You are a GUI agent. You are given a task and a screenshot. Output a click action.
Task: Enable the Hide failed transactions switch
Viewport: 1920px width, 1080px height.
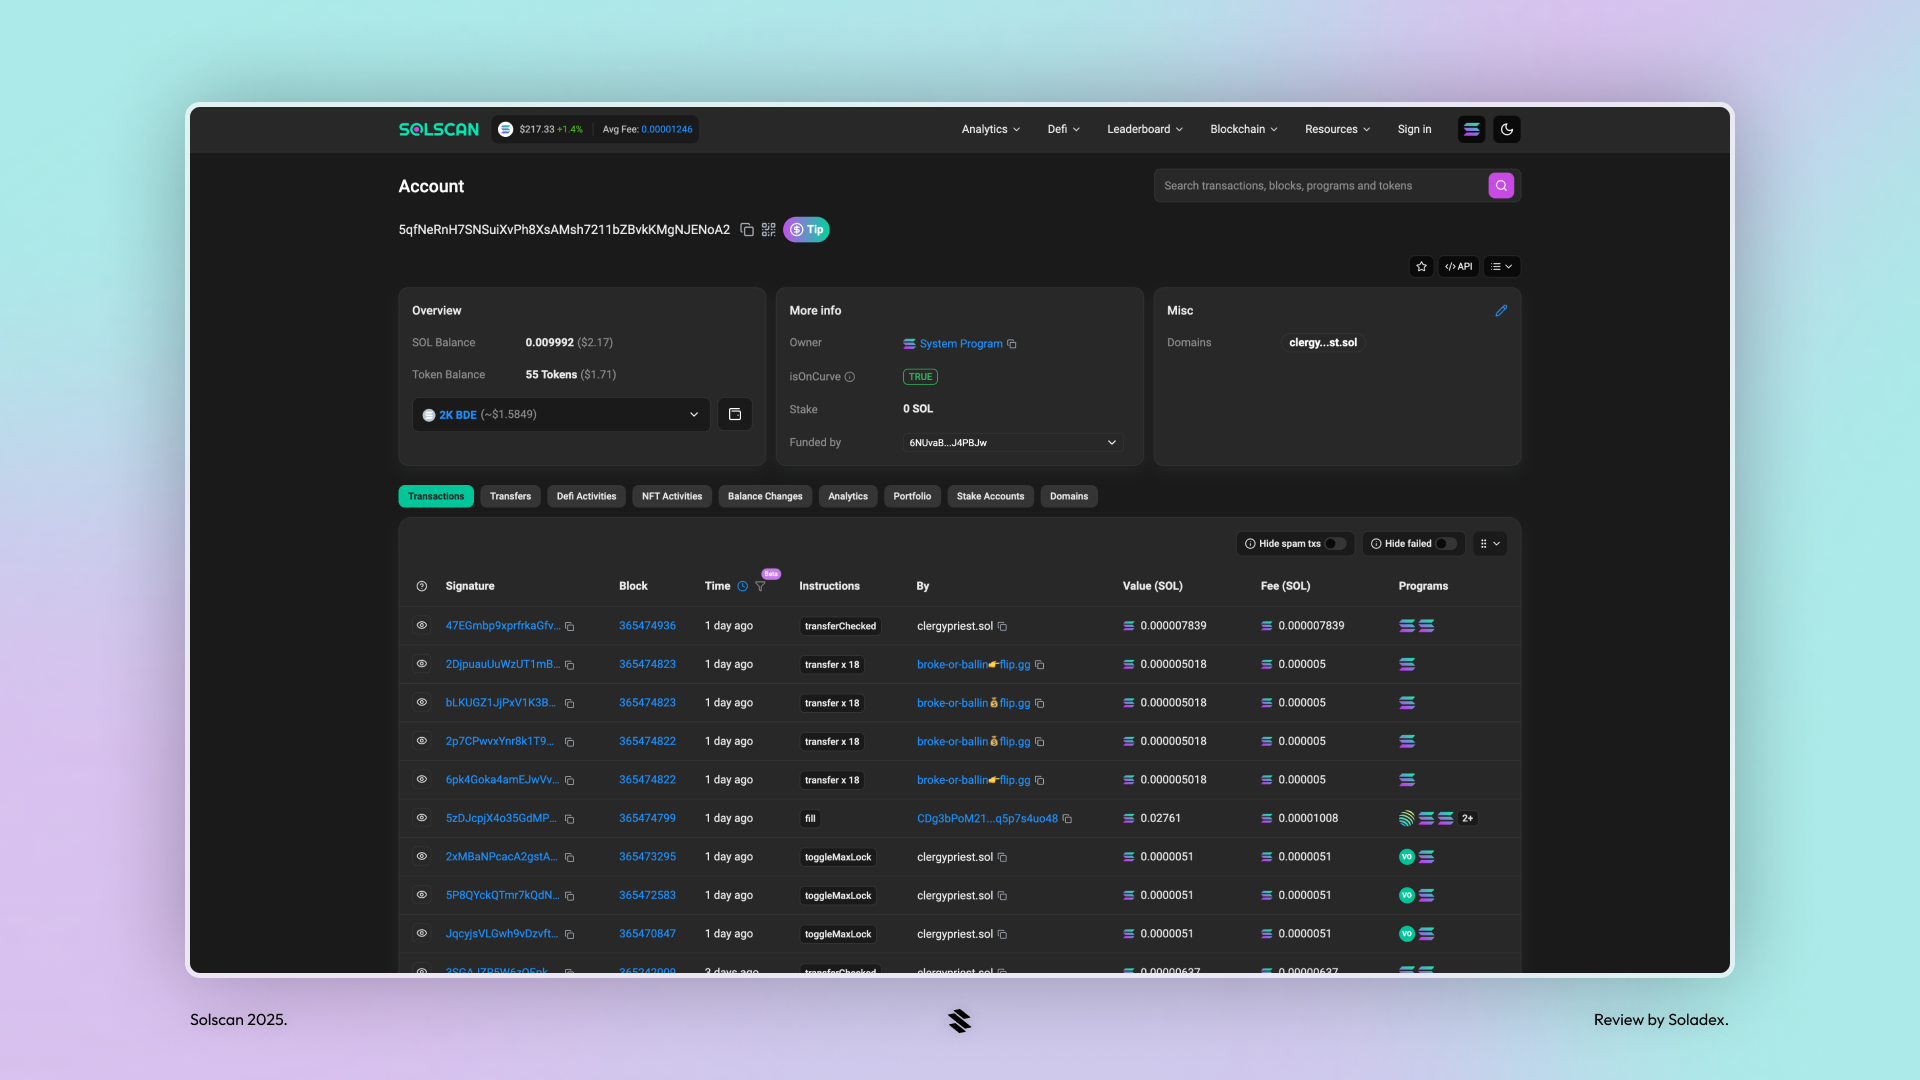click(1444, 543)
